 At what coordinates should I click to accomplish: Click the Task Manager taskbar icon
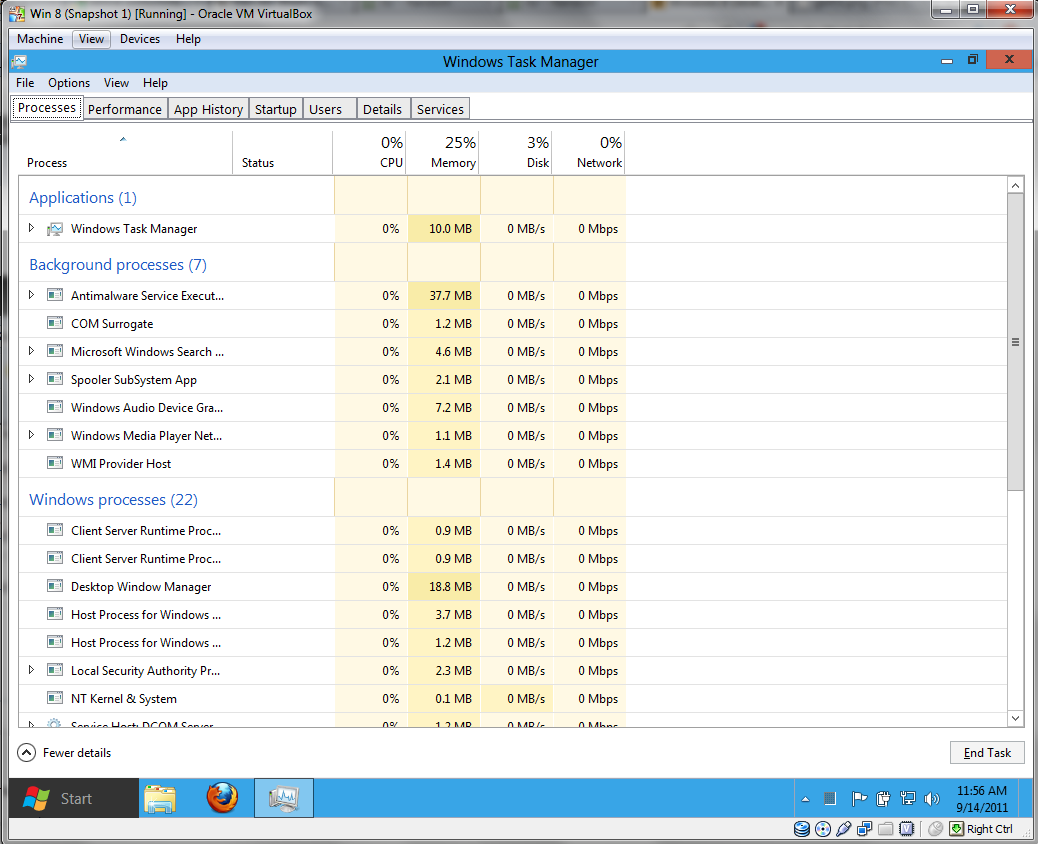284,798
